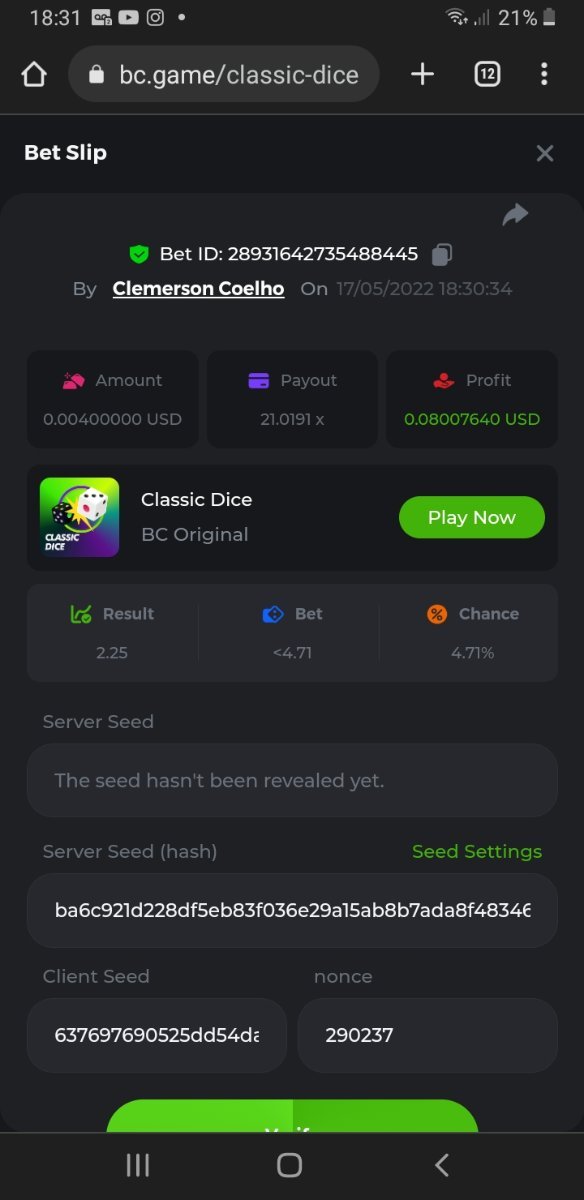
Task: Tap the Android back navigation arrow
Action: pyautogui.click(x=442, y=1165)
